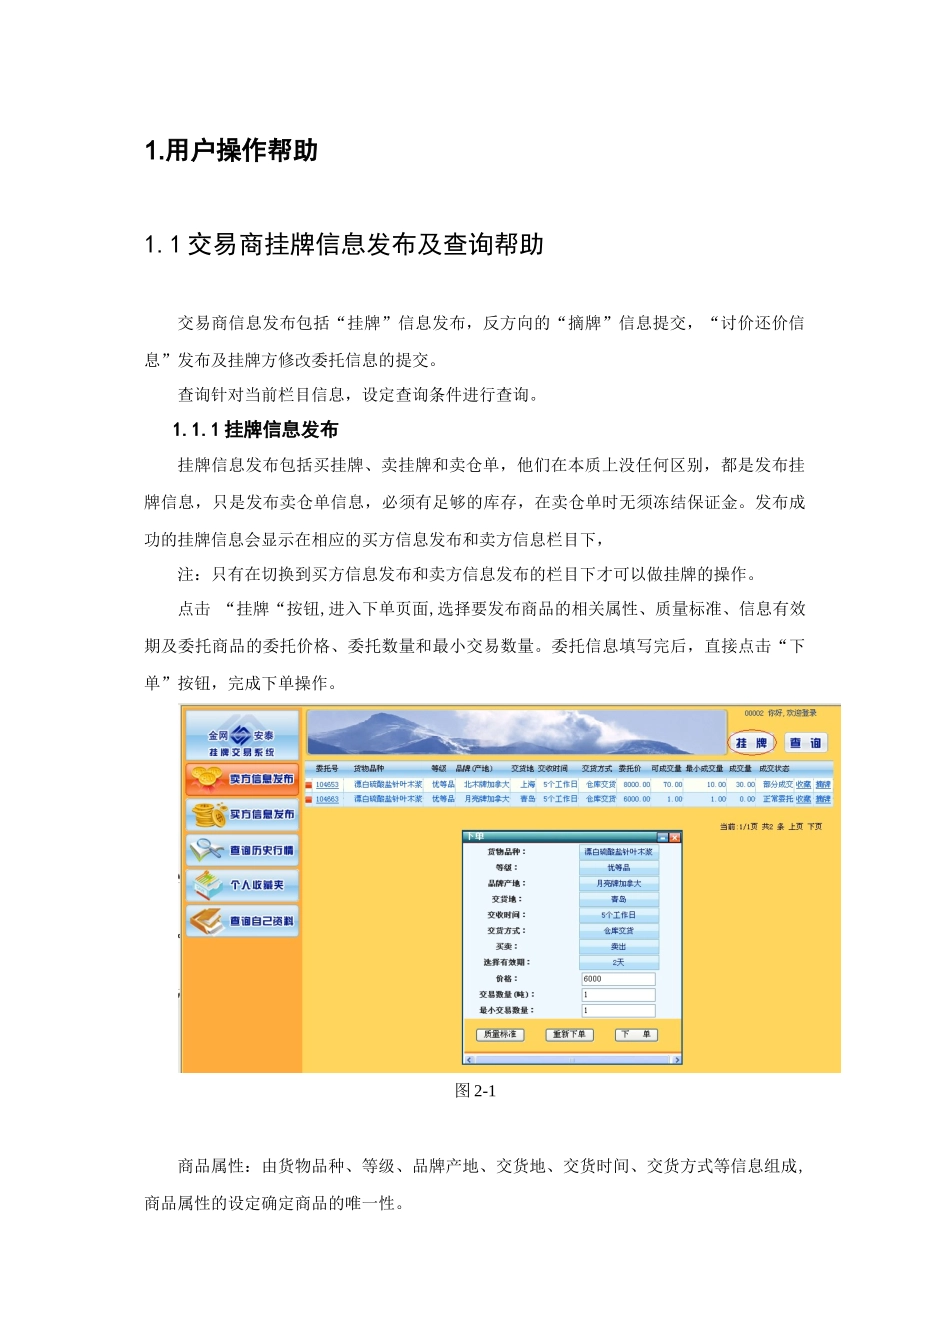The height and width of the screenshot is (1344, 950).
Task: Click the 成交状态 column header
Action: [775, 769]
